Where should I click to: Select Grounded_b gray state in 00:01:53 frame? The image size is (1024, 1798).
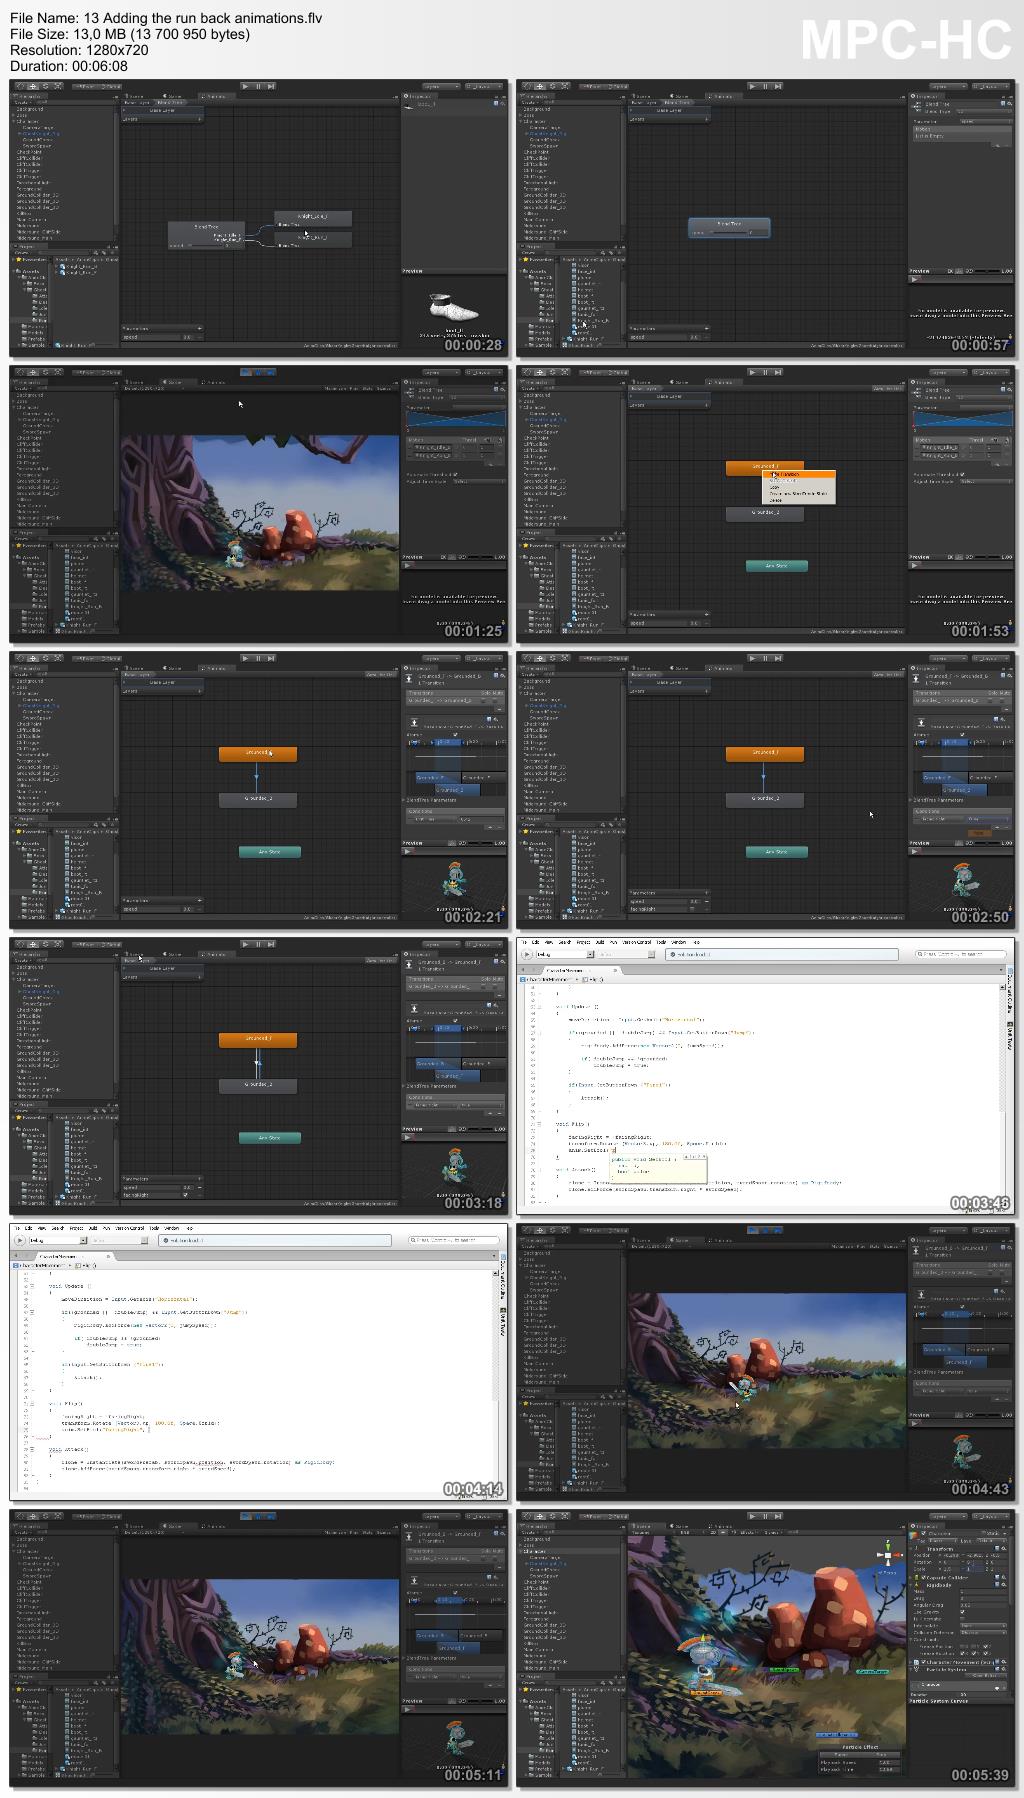coord(765,513)
